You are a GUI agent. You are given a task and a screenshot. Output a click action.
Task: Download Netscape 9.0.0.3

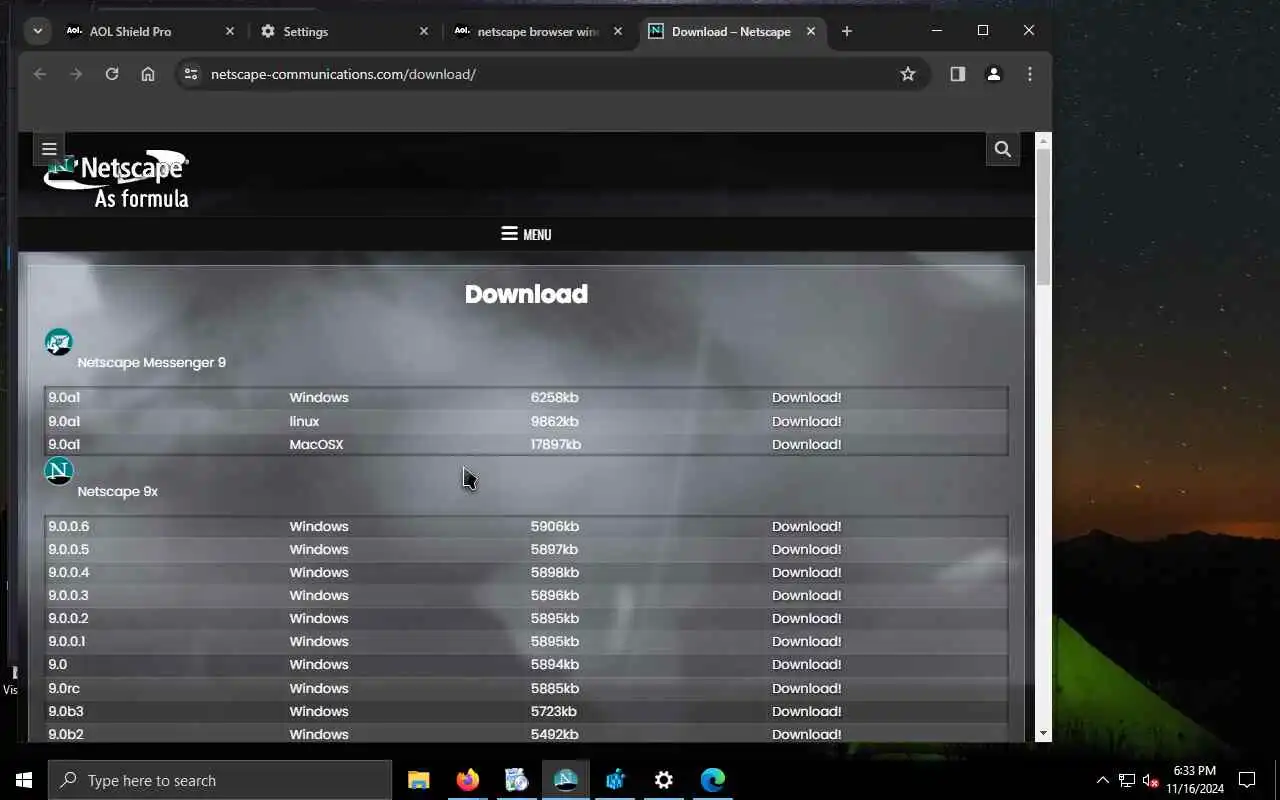coord(806,596)
